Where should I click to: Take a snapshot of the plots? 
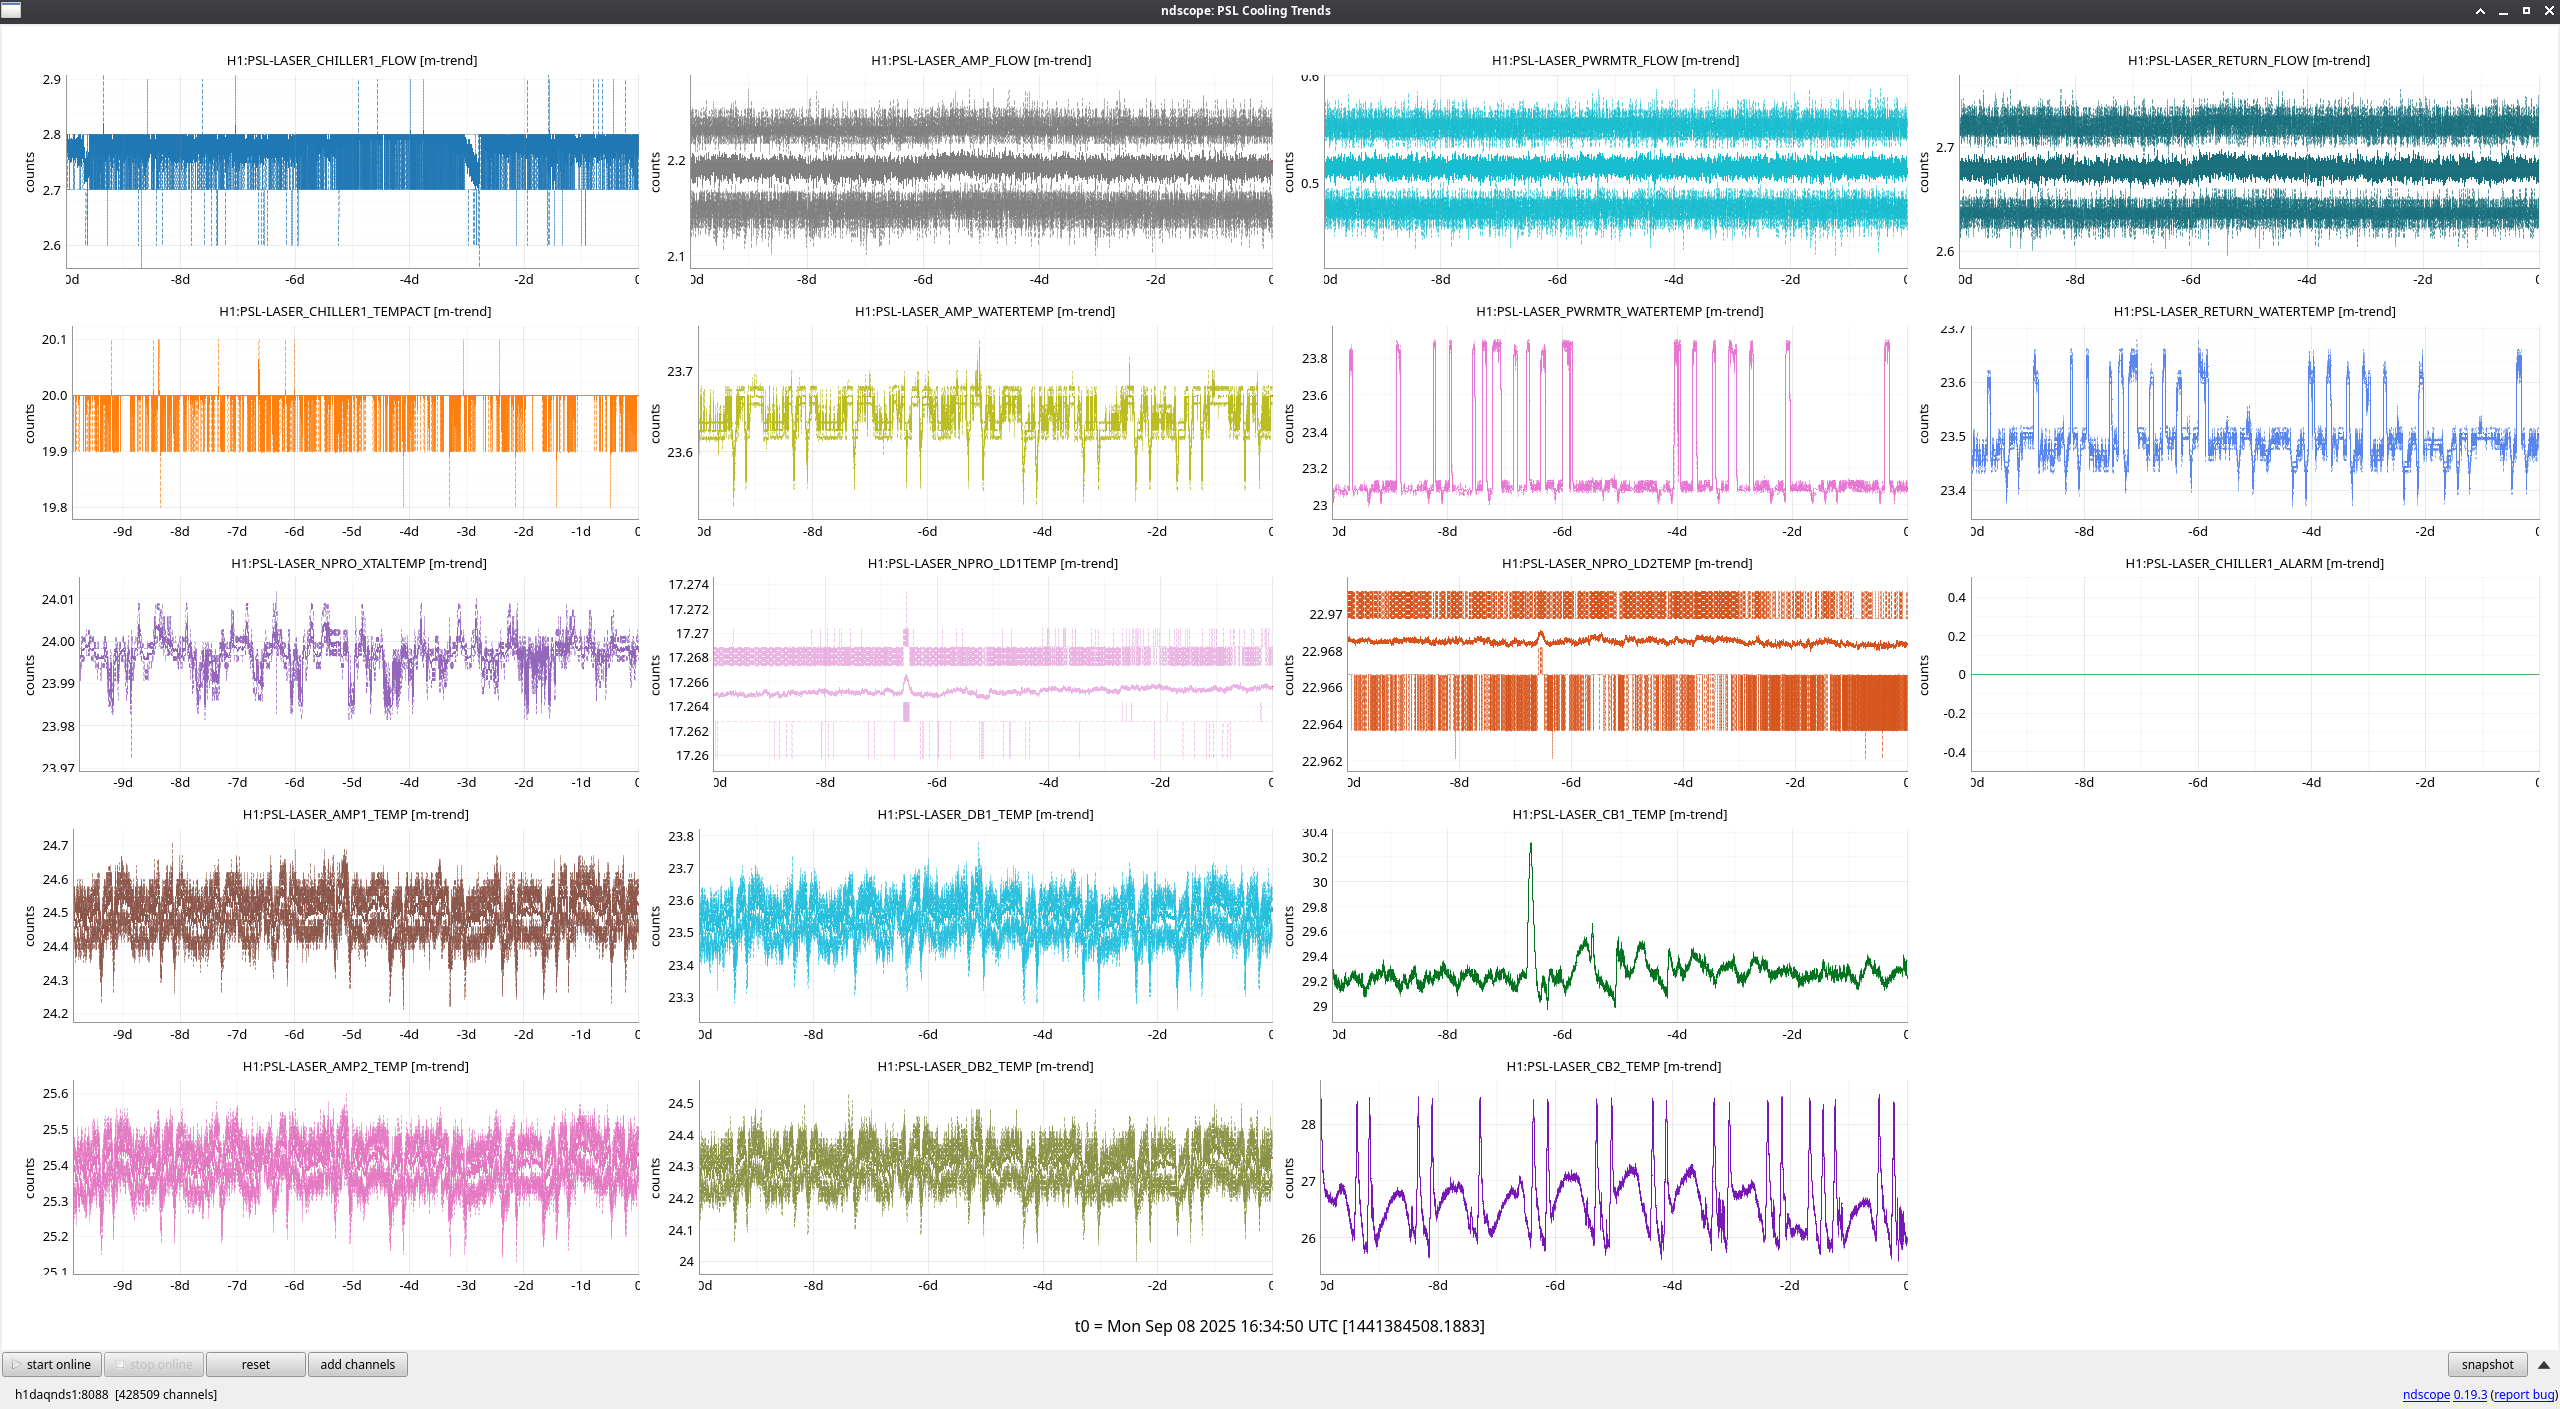click(x=2486, y=1364)
